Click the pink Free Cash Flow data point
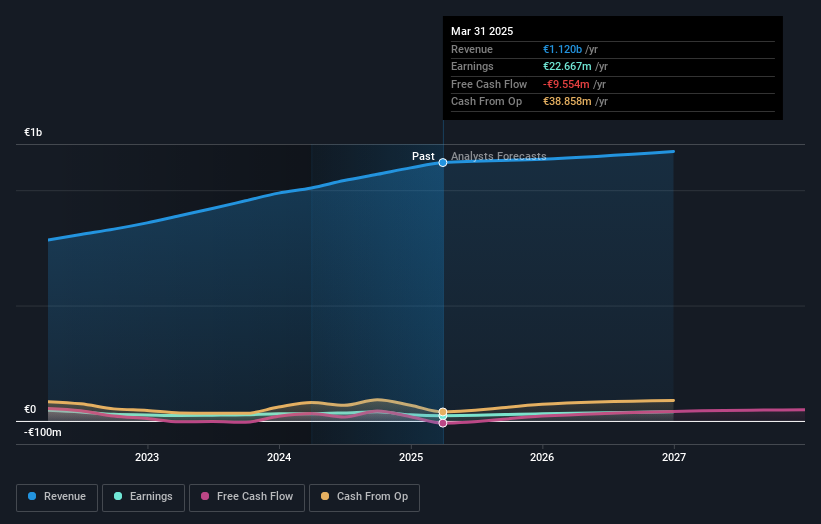The height and width of the screenshot is (524, 821). pyautogui.click(x=443, y=423)
